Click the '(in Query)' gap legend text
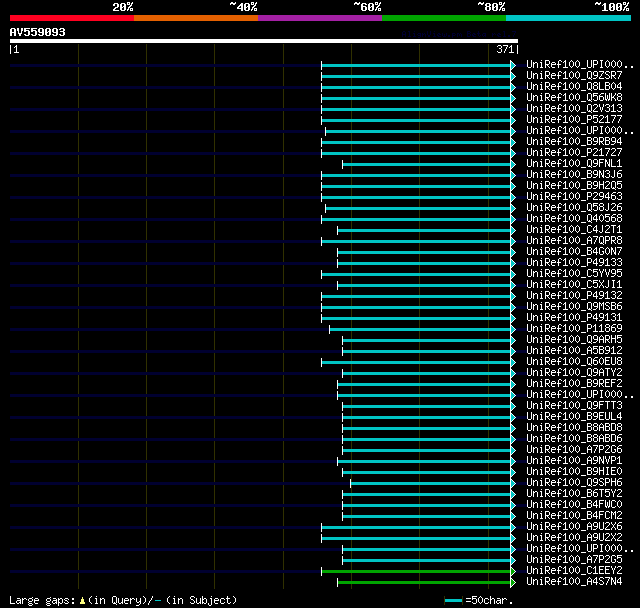Viewport: 640px width, 608px height. [x=118, y=600]
